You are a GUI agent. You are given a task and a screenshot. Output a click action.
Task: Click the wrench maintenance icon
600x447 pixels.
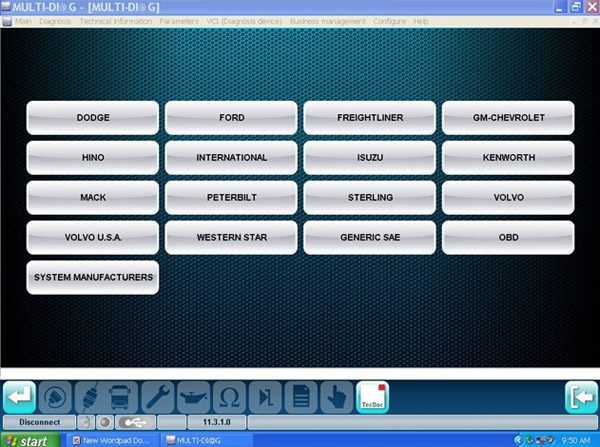pyautogui.click(x=158, y=397)
